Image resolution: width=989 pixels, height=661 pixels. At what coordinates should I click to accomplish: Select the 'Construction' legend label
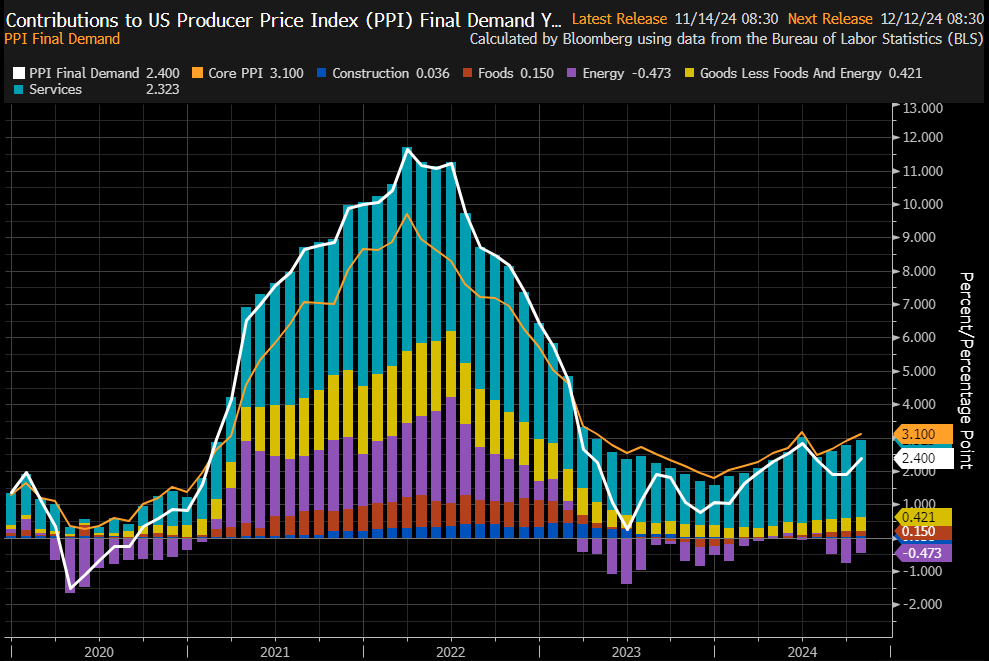point(370,73)
